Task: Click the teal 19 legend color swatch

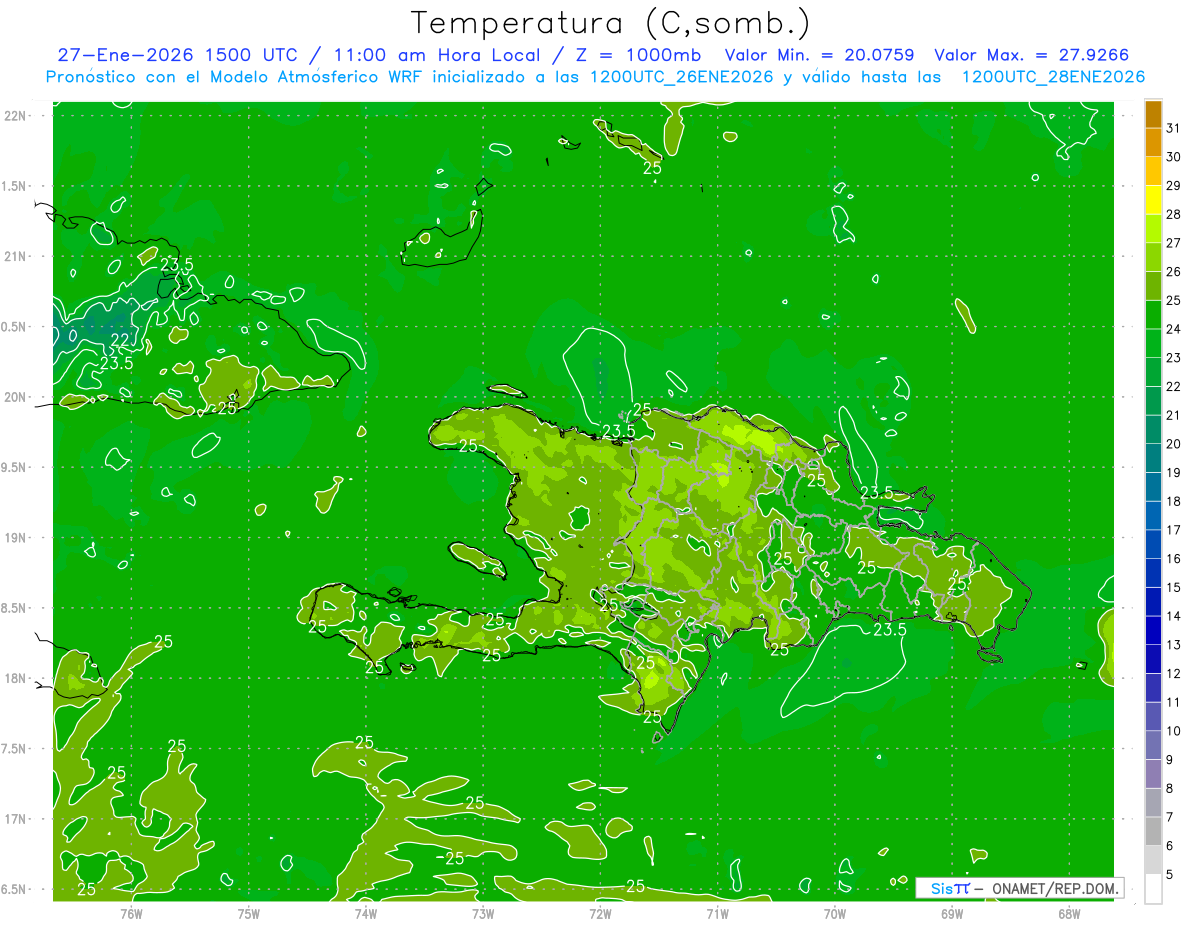Action: pos(1153,459)
